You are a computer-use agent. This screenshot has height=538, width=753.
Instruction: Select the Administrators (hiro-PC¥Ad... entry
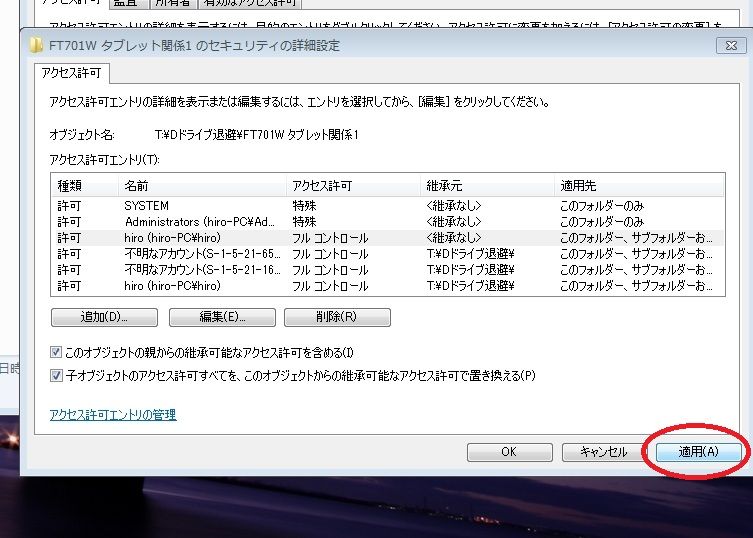point(388,221)
